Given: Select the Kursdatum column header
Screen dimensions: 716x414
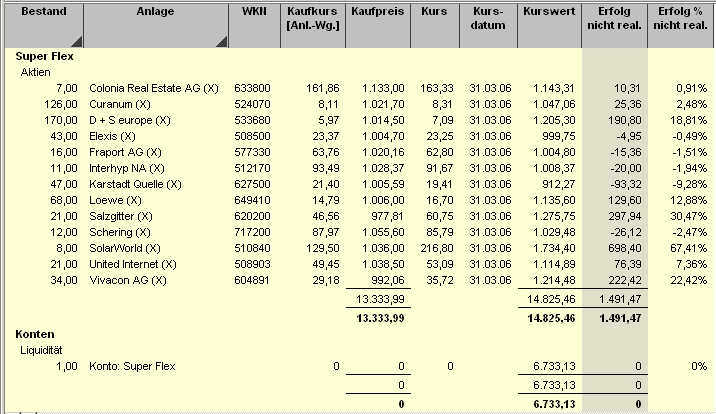Looking at the screenshot, I should tap(488, 26).
